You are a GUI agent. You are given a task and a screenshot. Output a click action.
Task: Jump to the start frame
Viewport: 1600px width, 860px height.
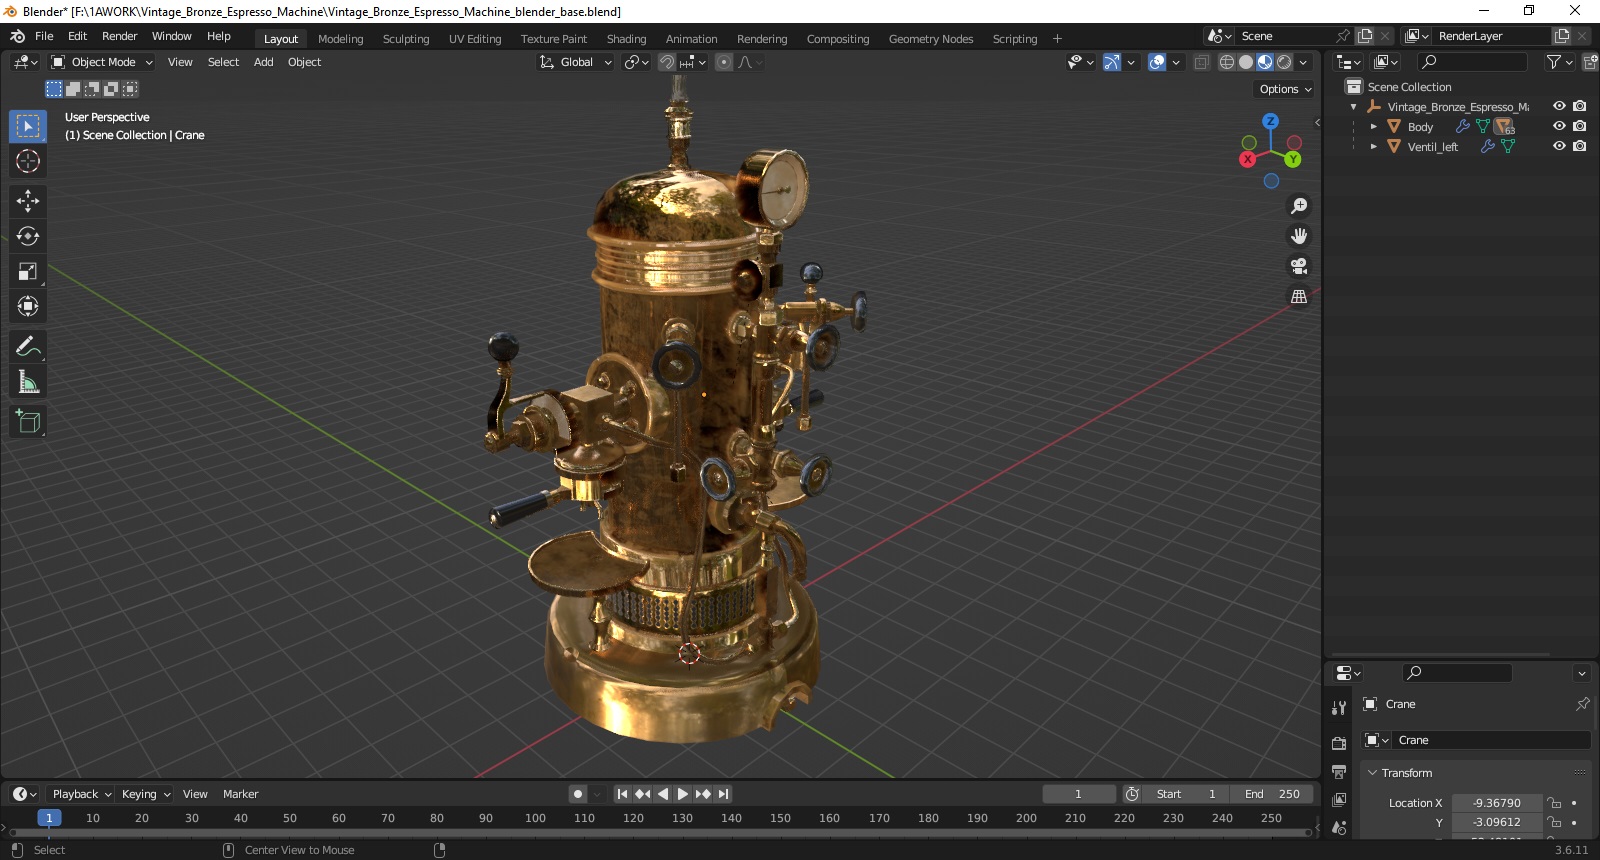click(622, 794)
